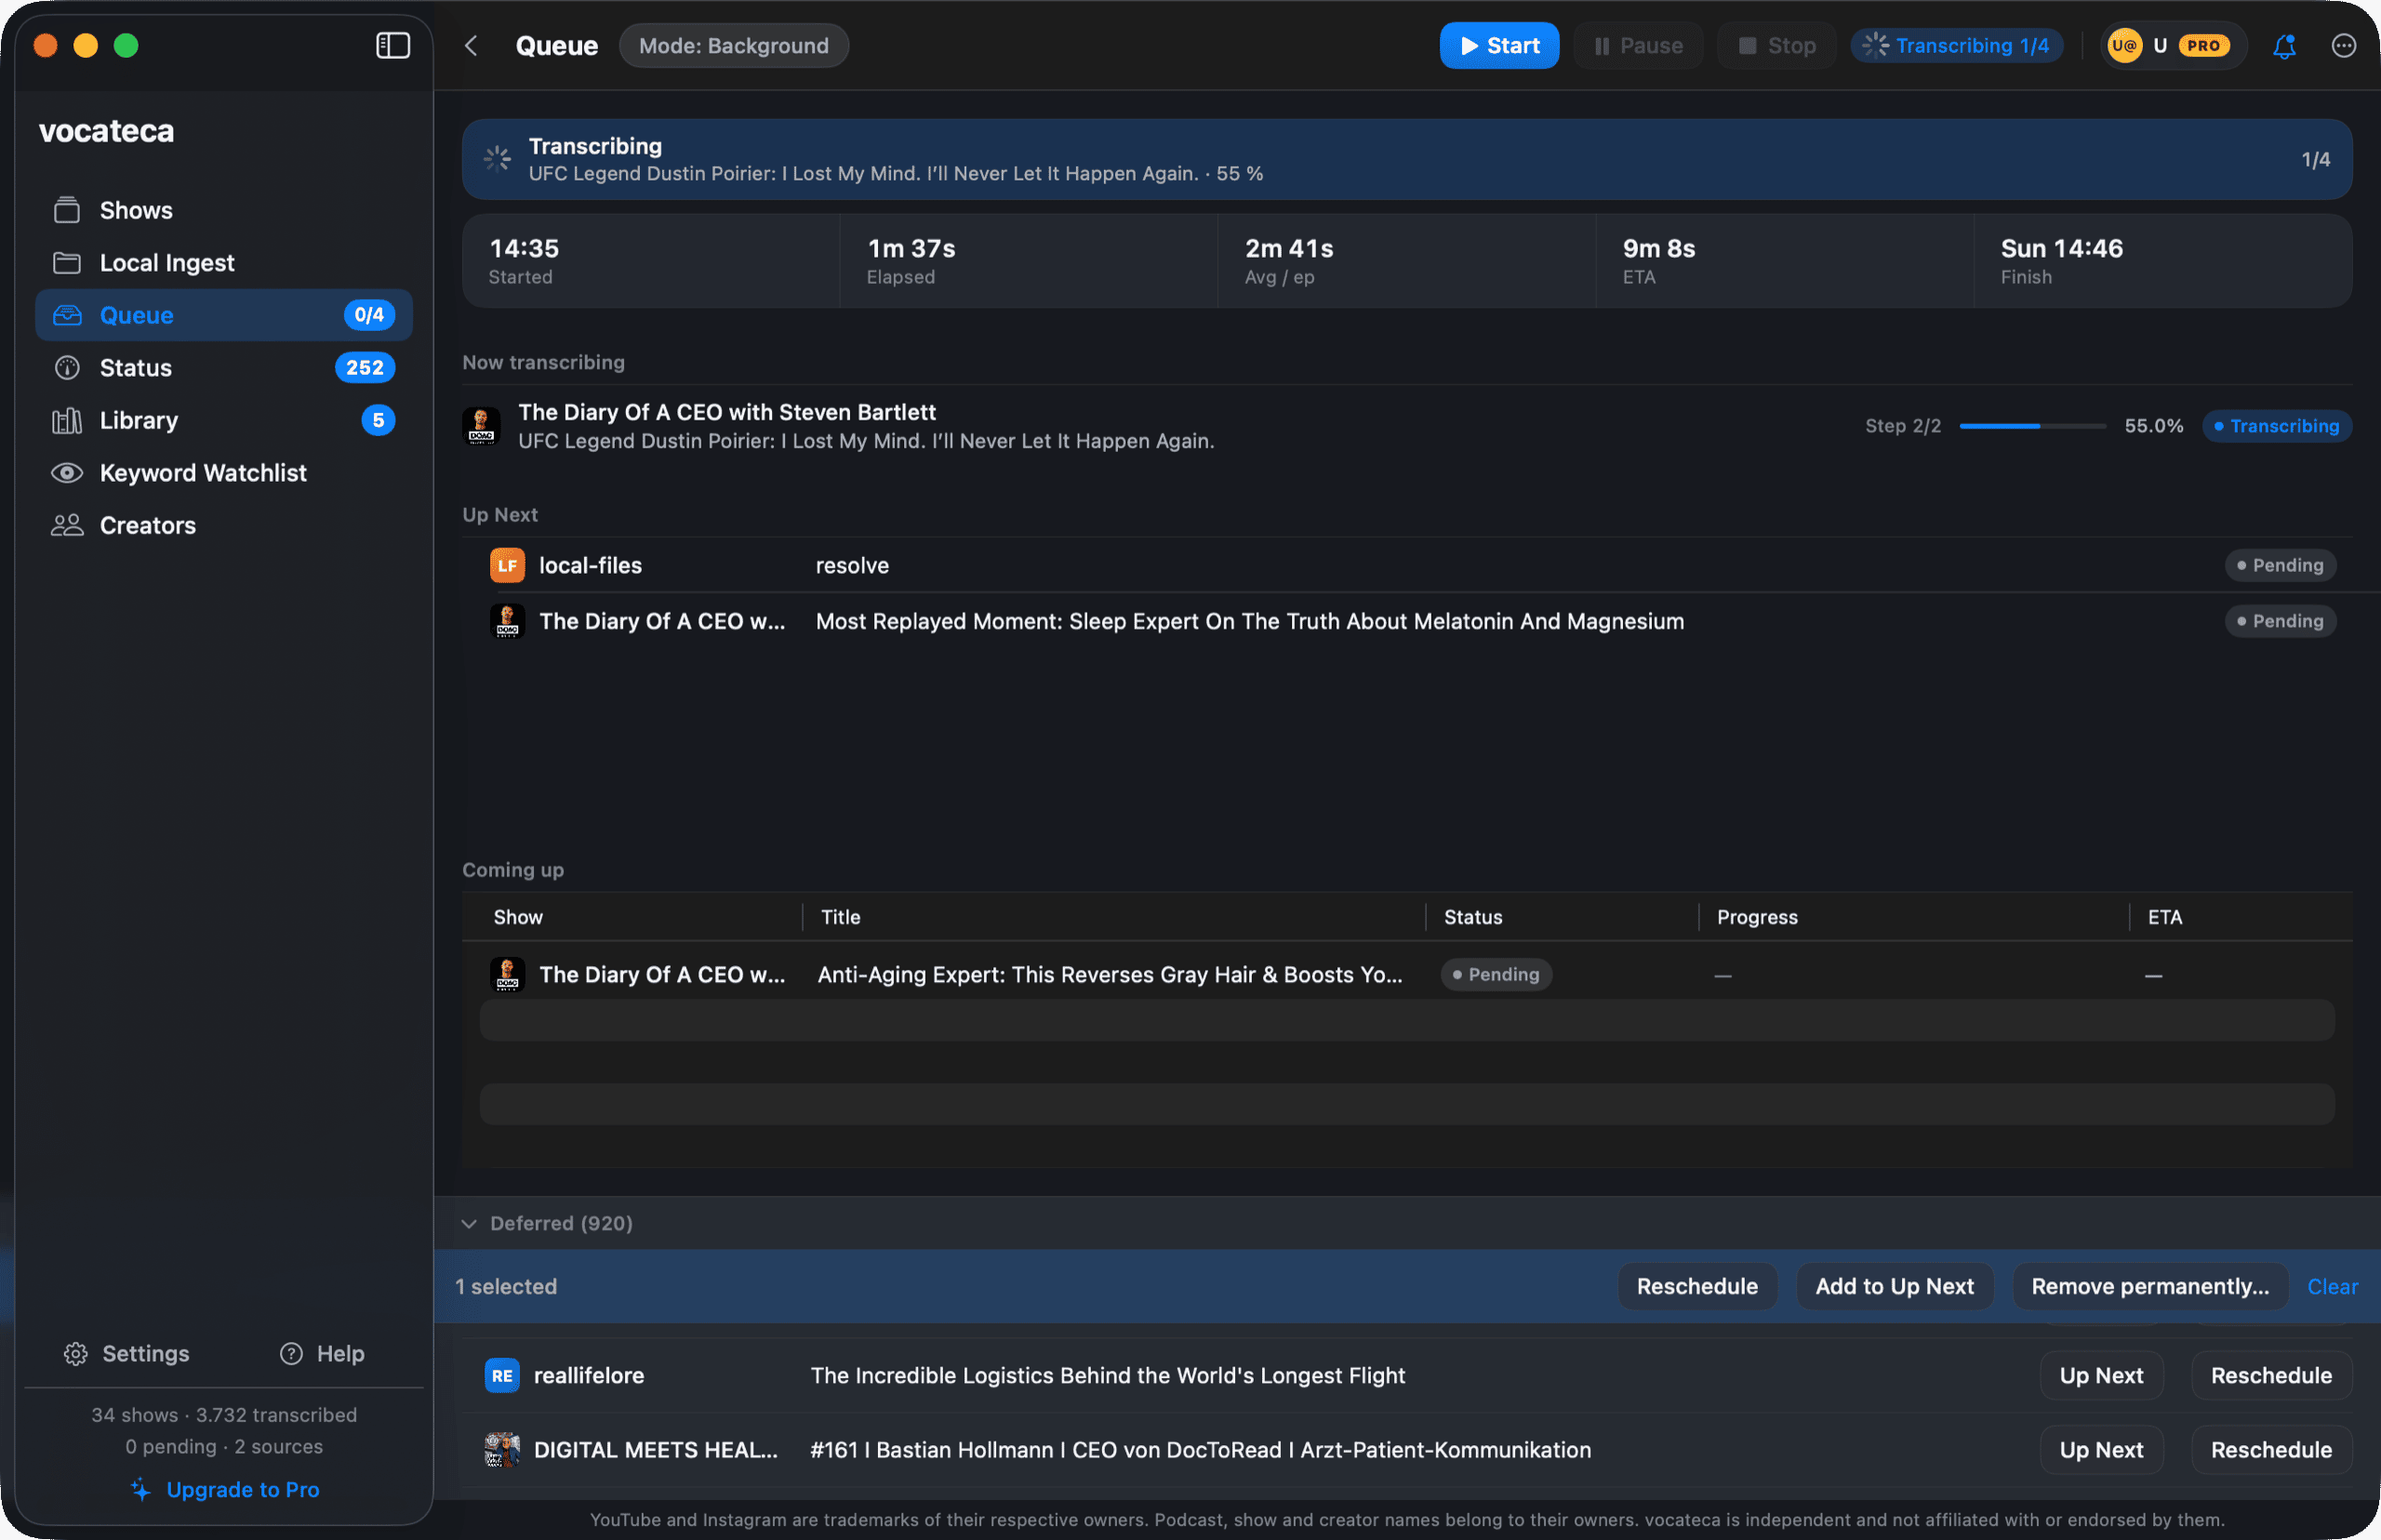2381x1540 pixels.
Task: Click the Queue tray icon
Action: (67, 315)
